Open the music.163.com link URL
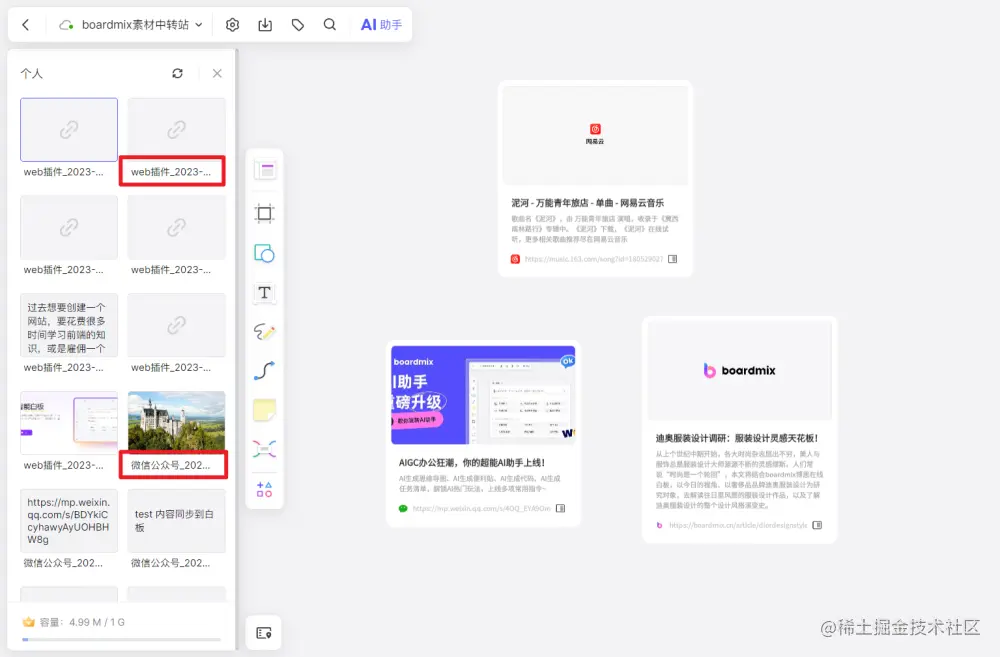 click(594, 259)
